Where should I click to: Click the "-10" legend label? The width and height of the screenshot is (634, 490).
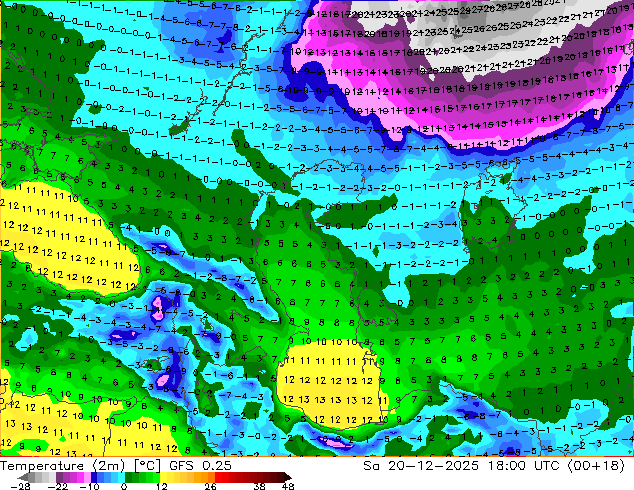click(x=89, y=486)
